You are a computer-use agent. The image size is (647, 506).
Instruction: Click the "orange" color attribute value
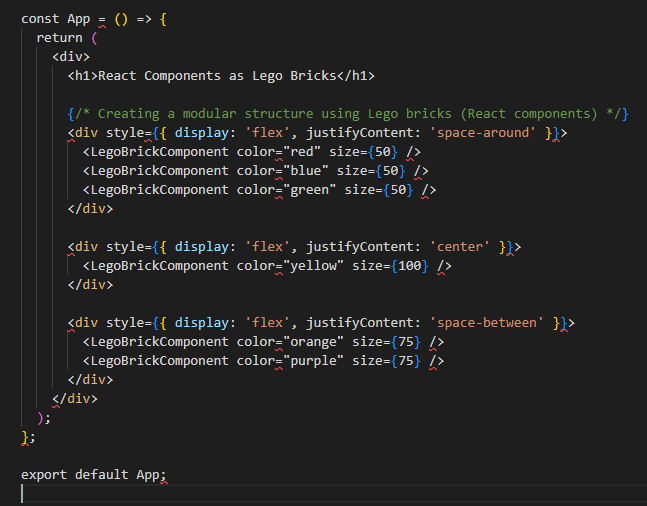[x=314, y=342]
